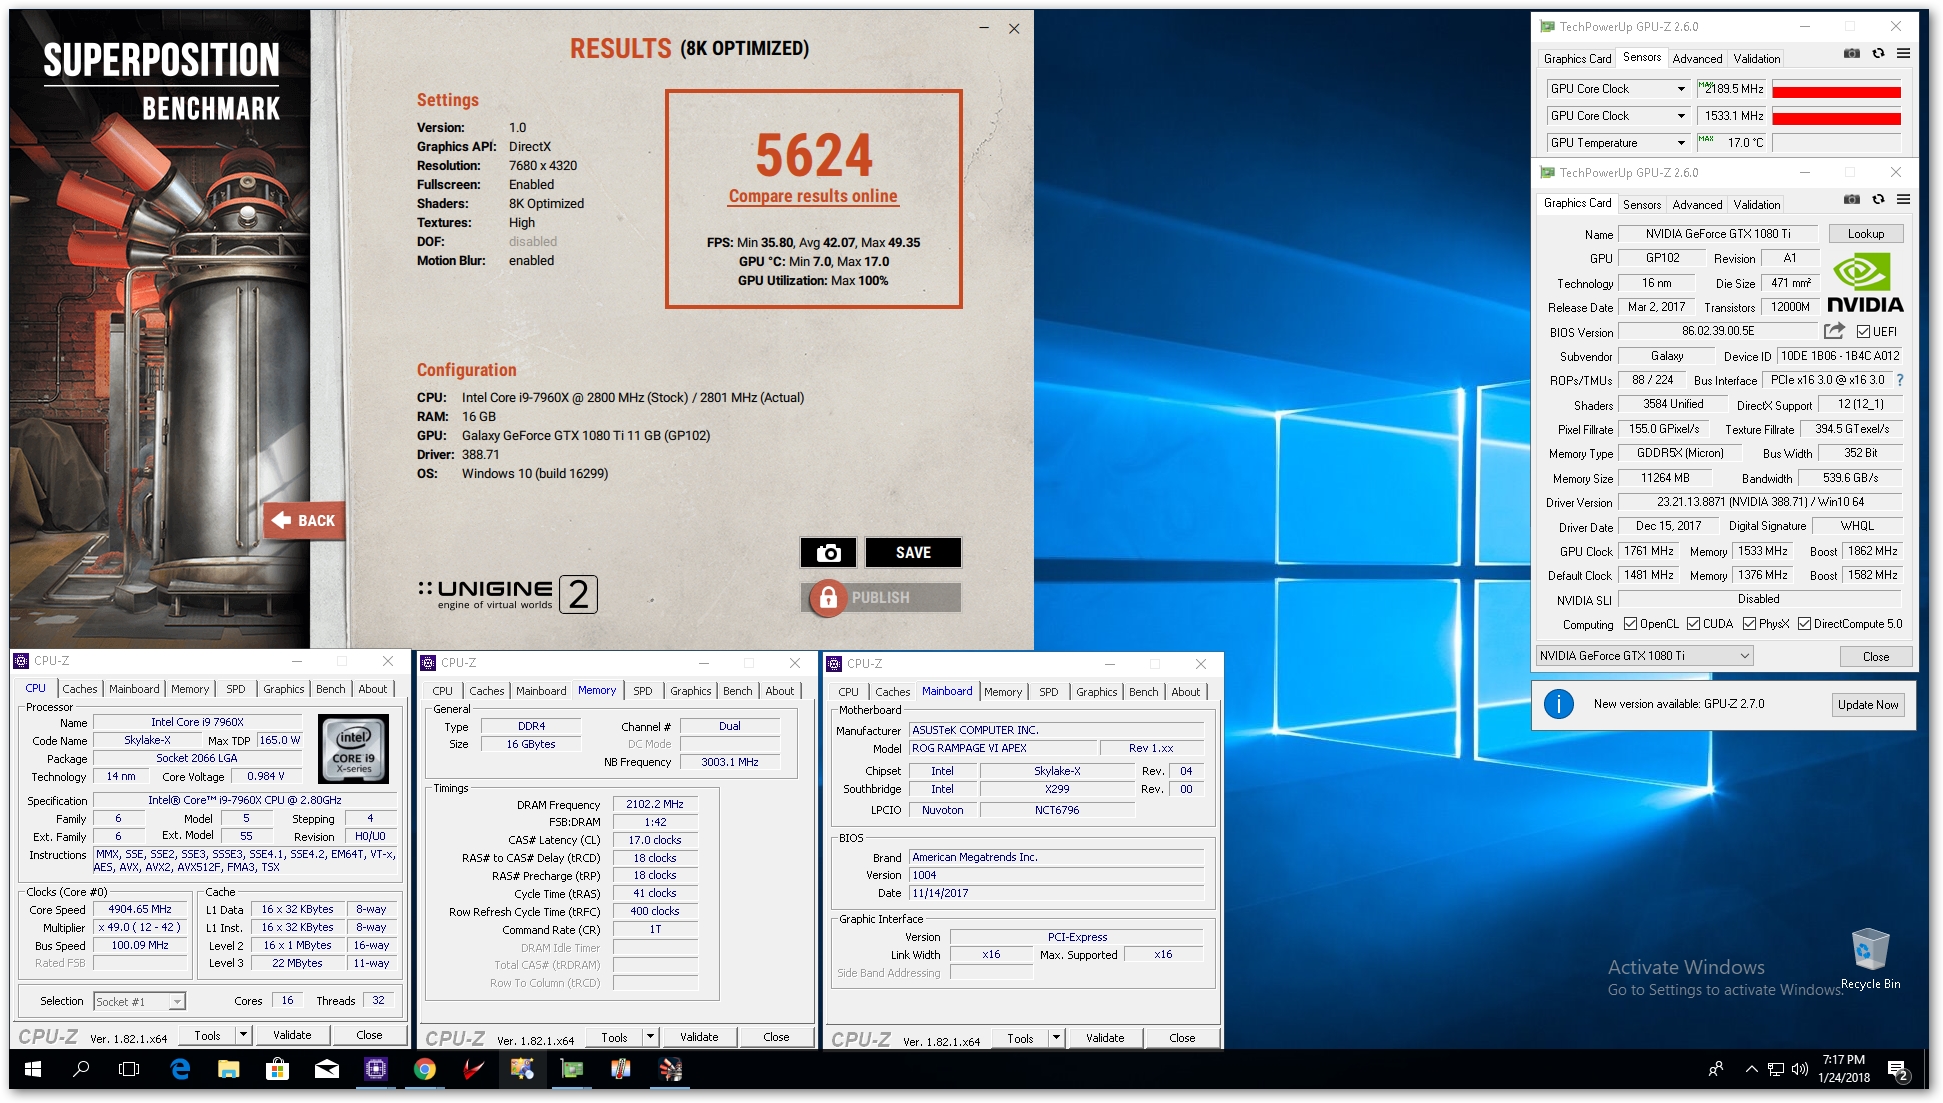Screen dimensions: 1943x1103
Task: Click the lock icon on the PUBLISH button
Action: coord(828,598)
